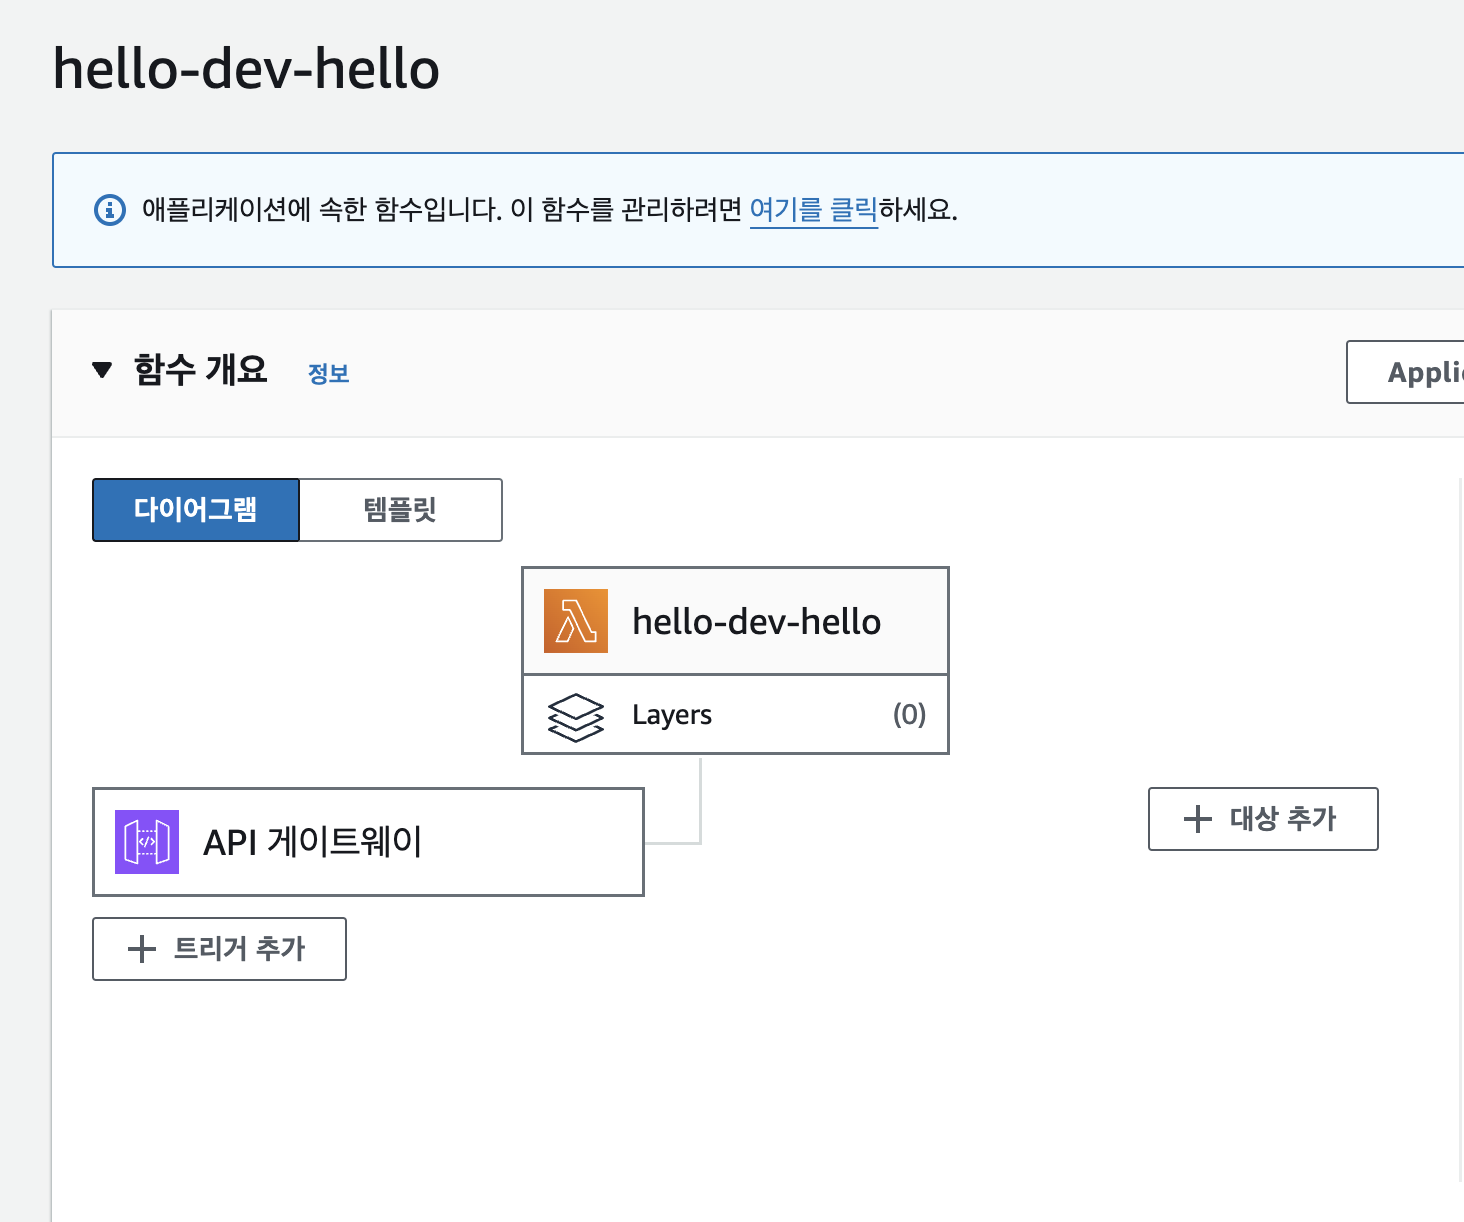Click the Layers stack icon
1464x1222 pixels.
pos(576,716)
